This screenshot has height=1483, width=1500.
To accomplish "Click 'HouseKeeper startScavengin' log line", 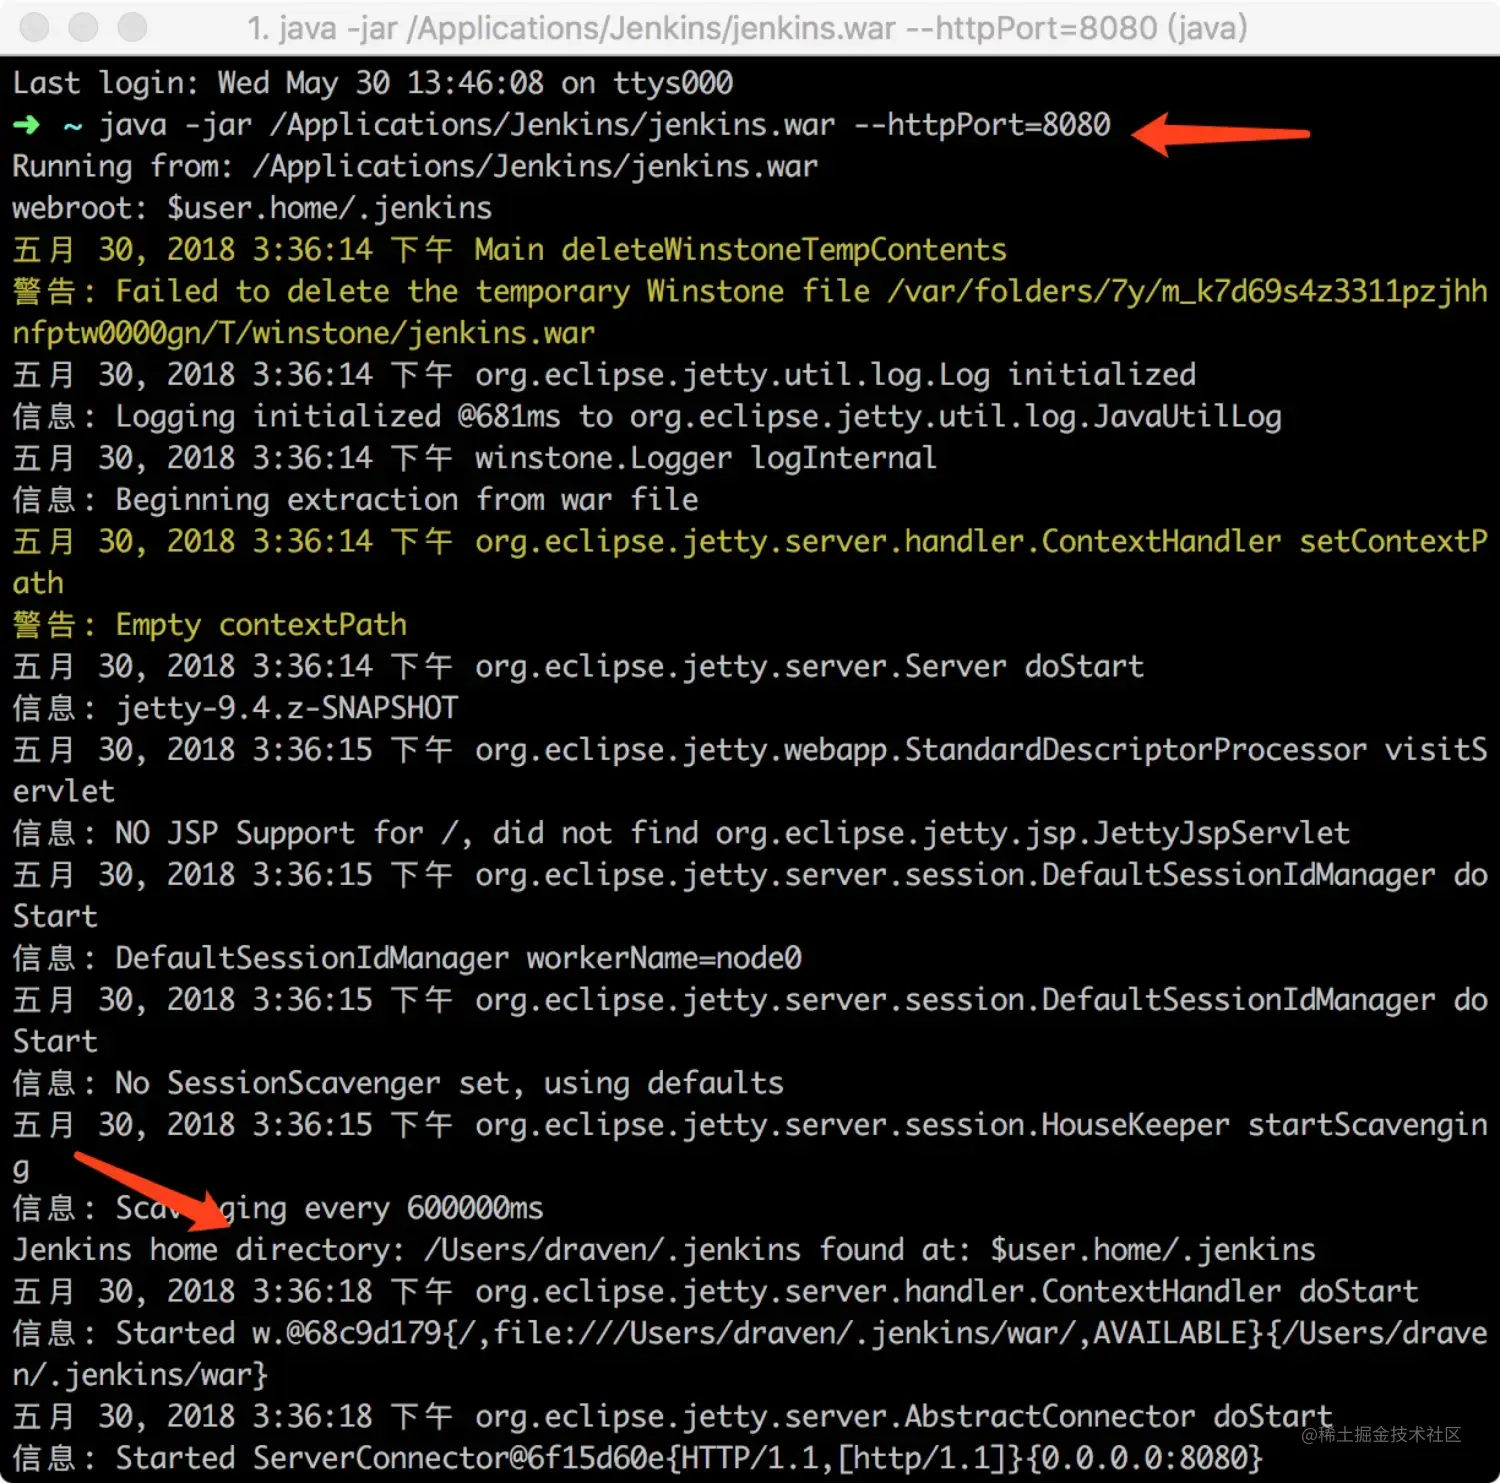I will (x=750, y=1125).
